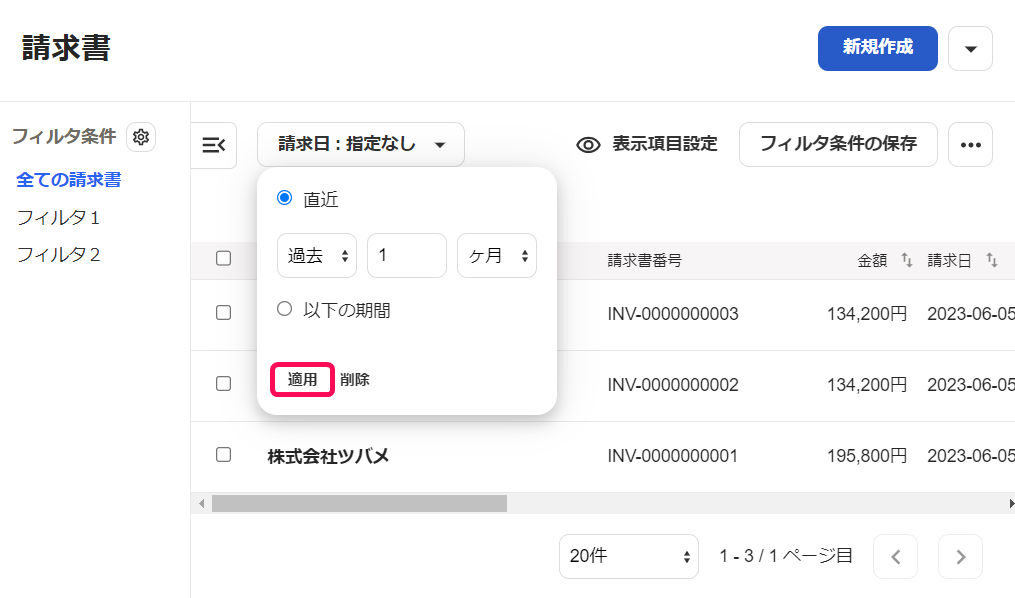Click invoice number INV-0000000001
Screen dimensions: 1015x598
[x=673, y=456]
